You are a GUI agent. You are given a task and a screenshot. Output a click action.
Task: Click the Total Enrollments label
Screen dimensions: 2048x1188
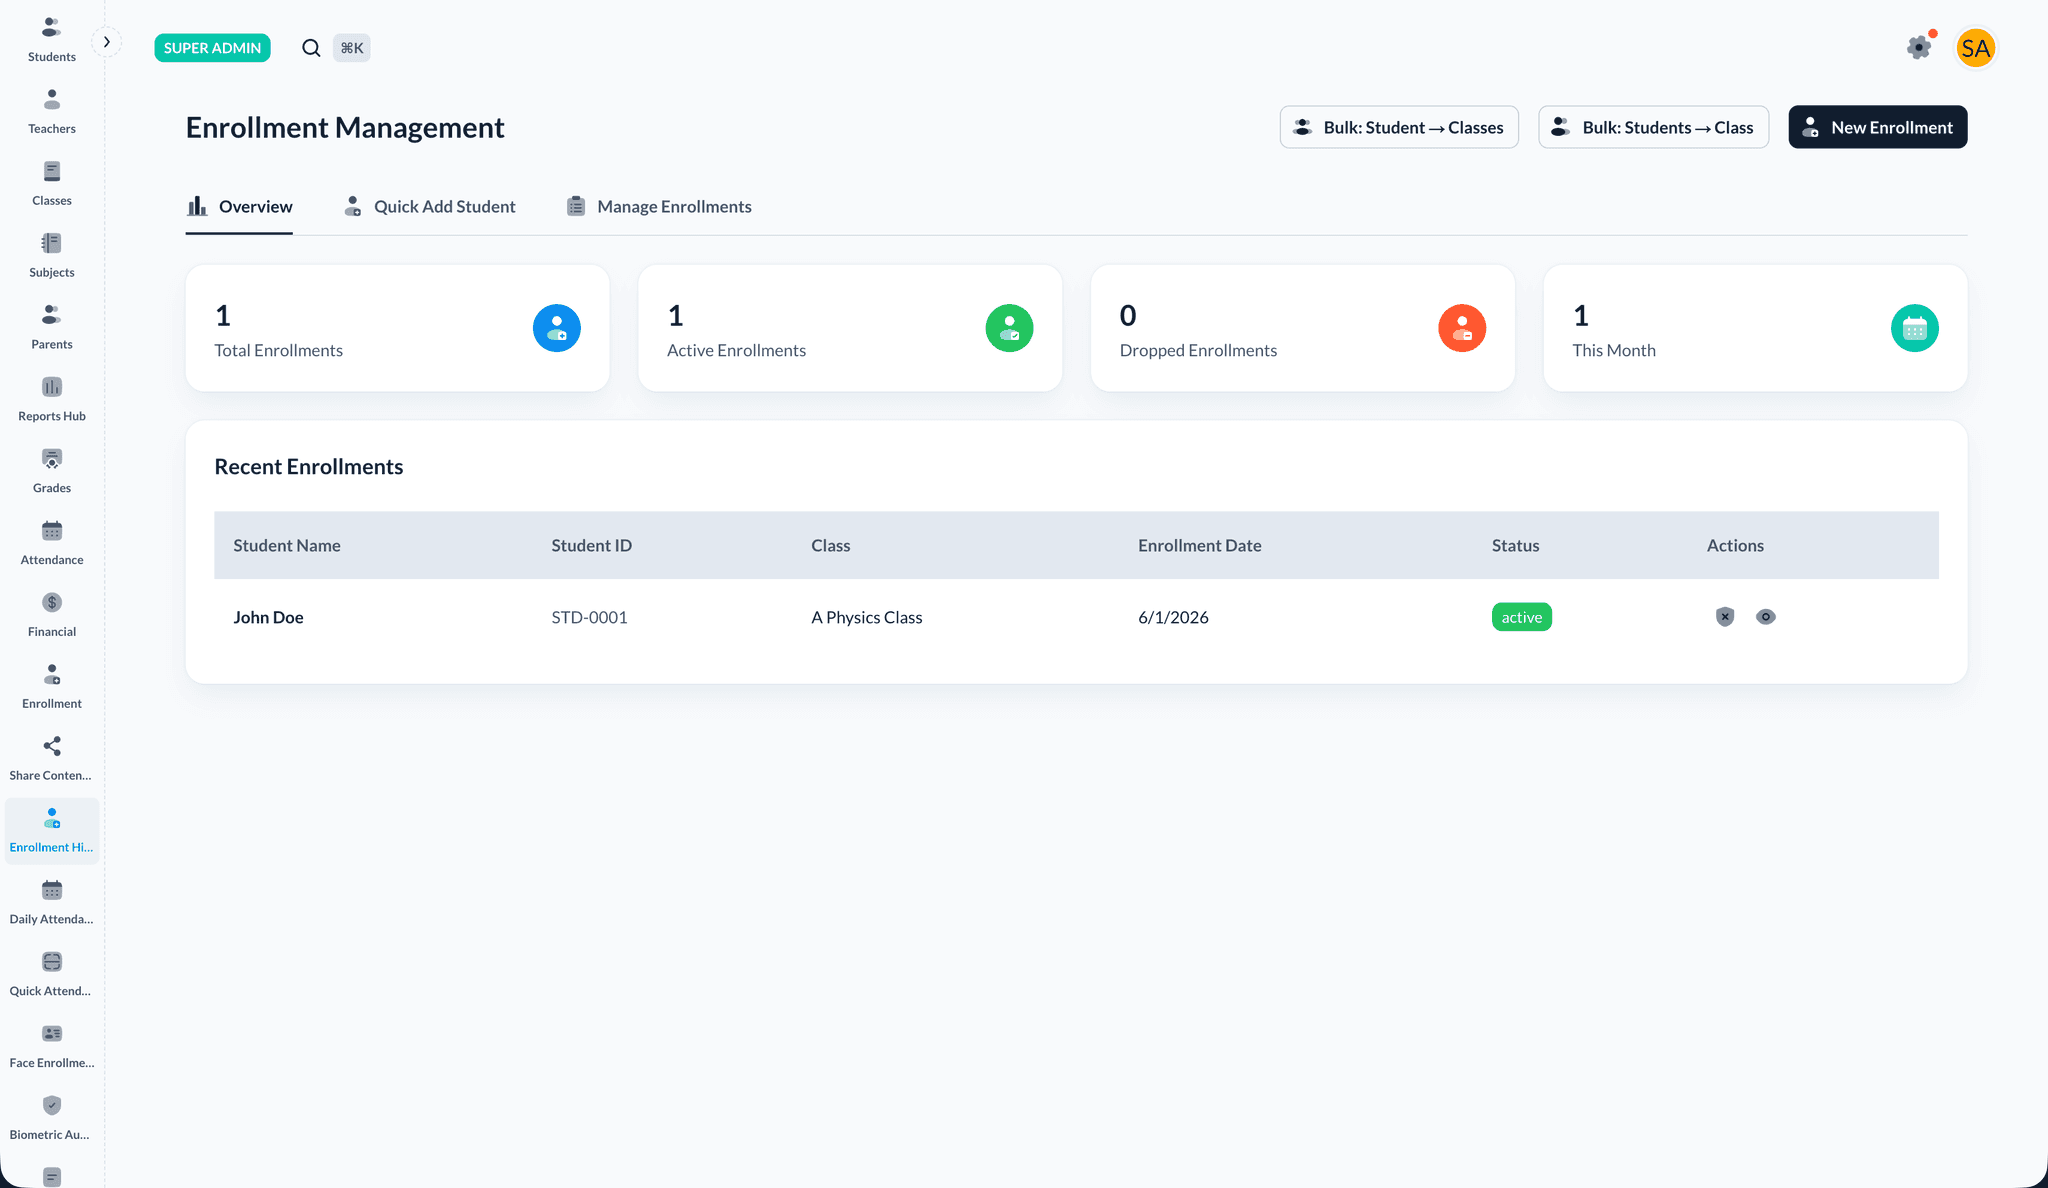[278, 351]
